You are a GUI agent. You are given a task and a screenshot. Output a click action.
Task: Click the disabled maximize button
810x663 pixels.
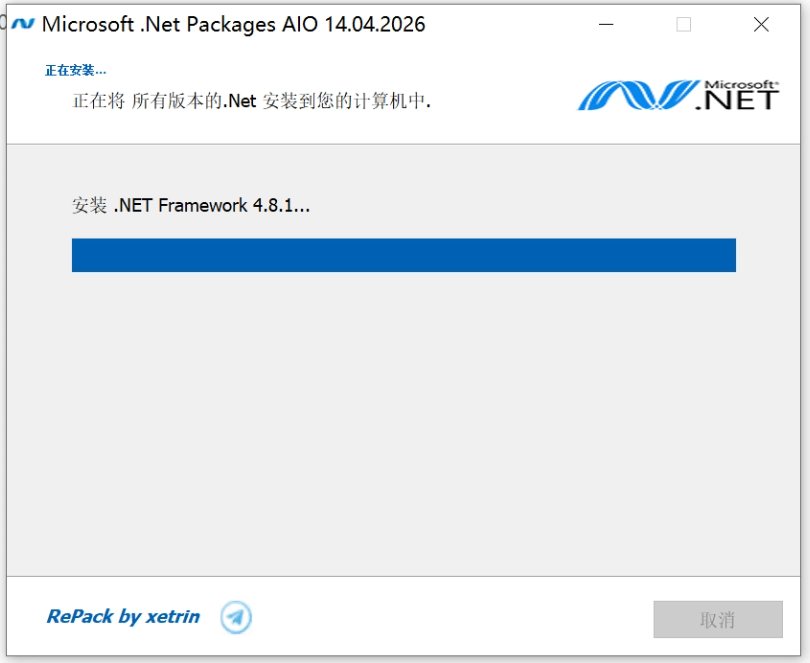pyautogui.click(x=684, y=25)
